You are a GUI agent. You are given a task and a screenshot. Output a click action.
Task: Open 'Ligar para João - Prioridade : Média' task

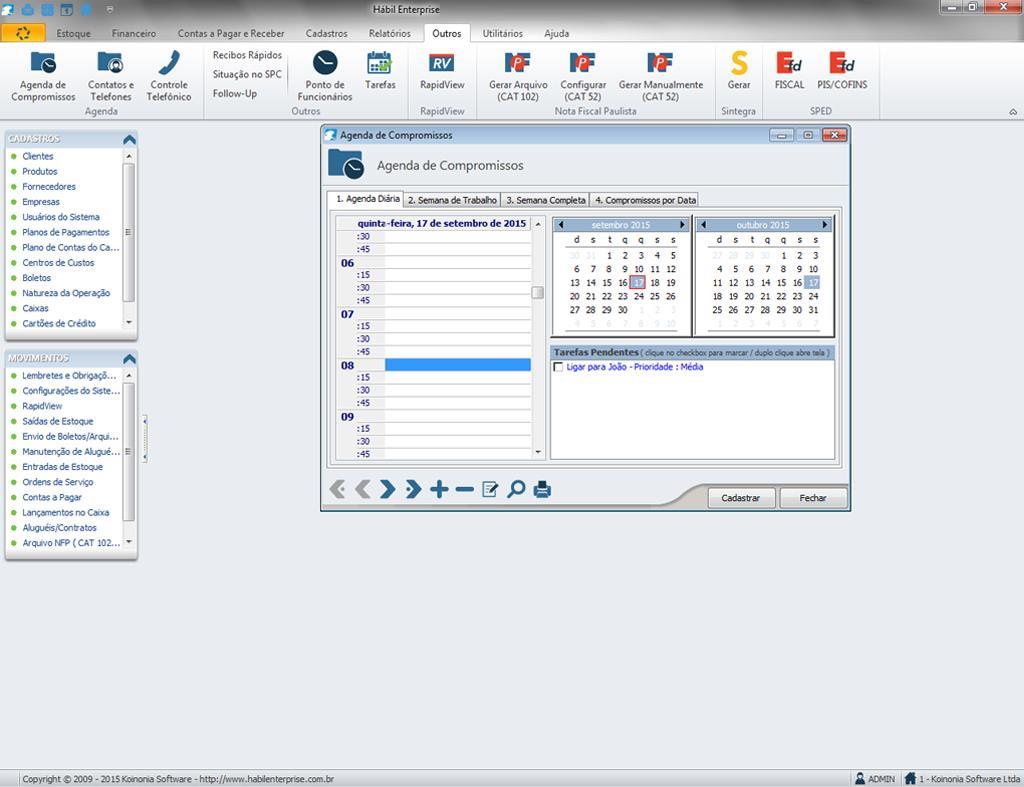(634, 367)
